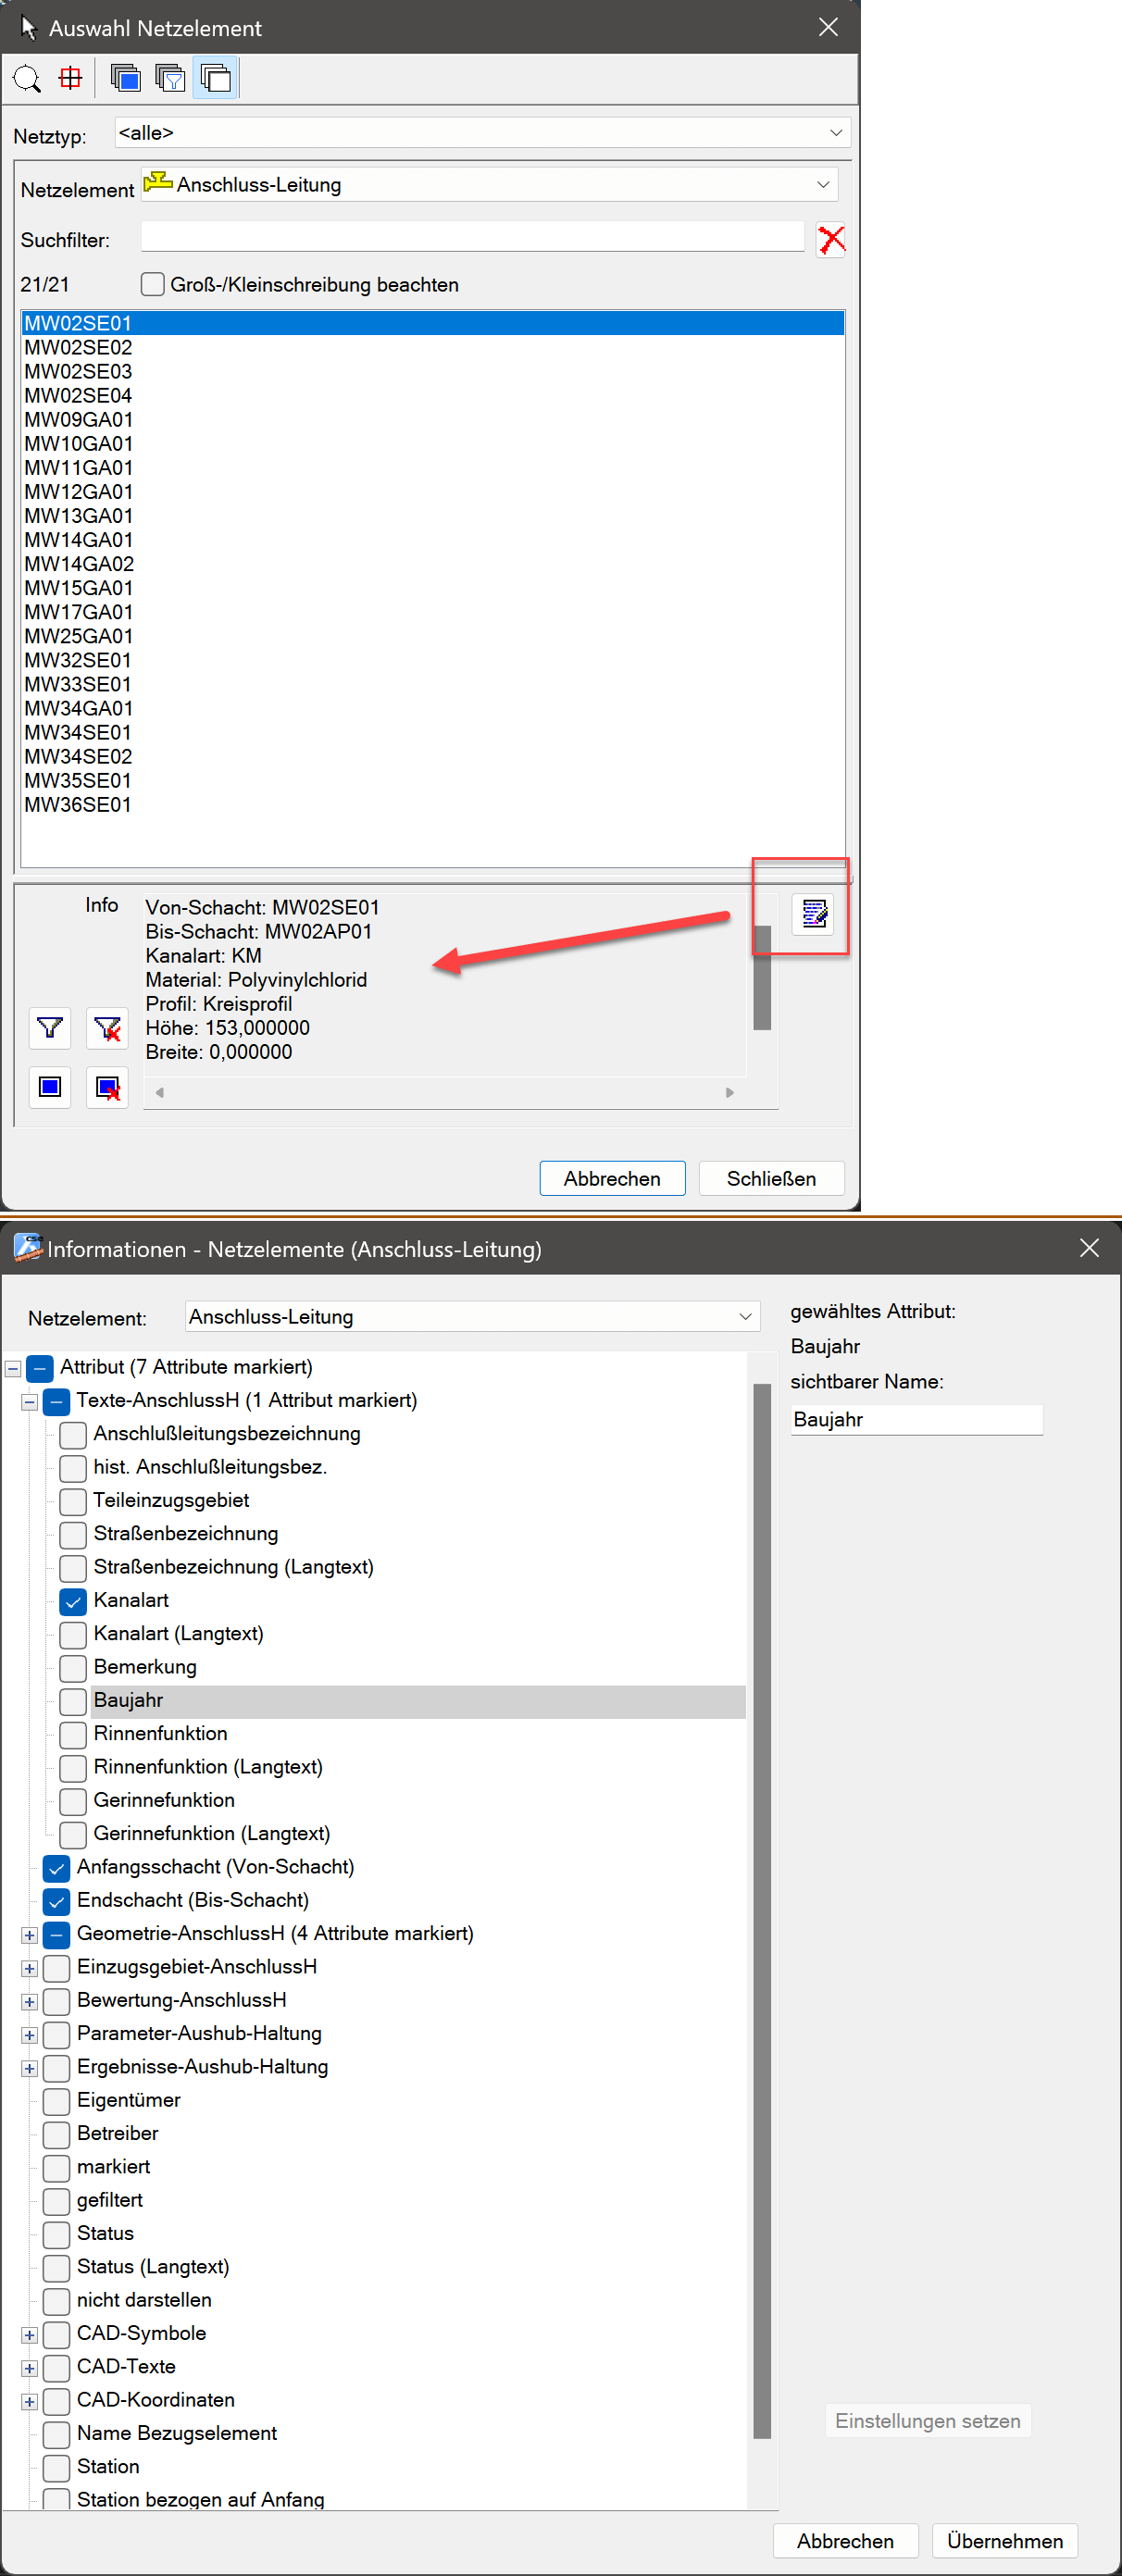Click the Schließen button
1122x2576 pixels.
coord(771,1178)
